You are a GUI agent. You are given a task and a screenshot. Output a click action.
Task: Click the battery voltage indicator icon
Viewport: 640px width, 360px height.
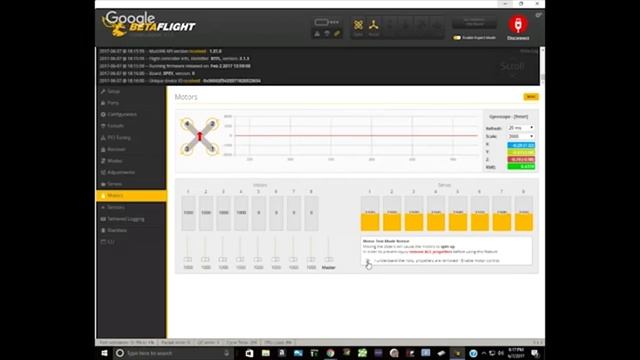322,22
